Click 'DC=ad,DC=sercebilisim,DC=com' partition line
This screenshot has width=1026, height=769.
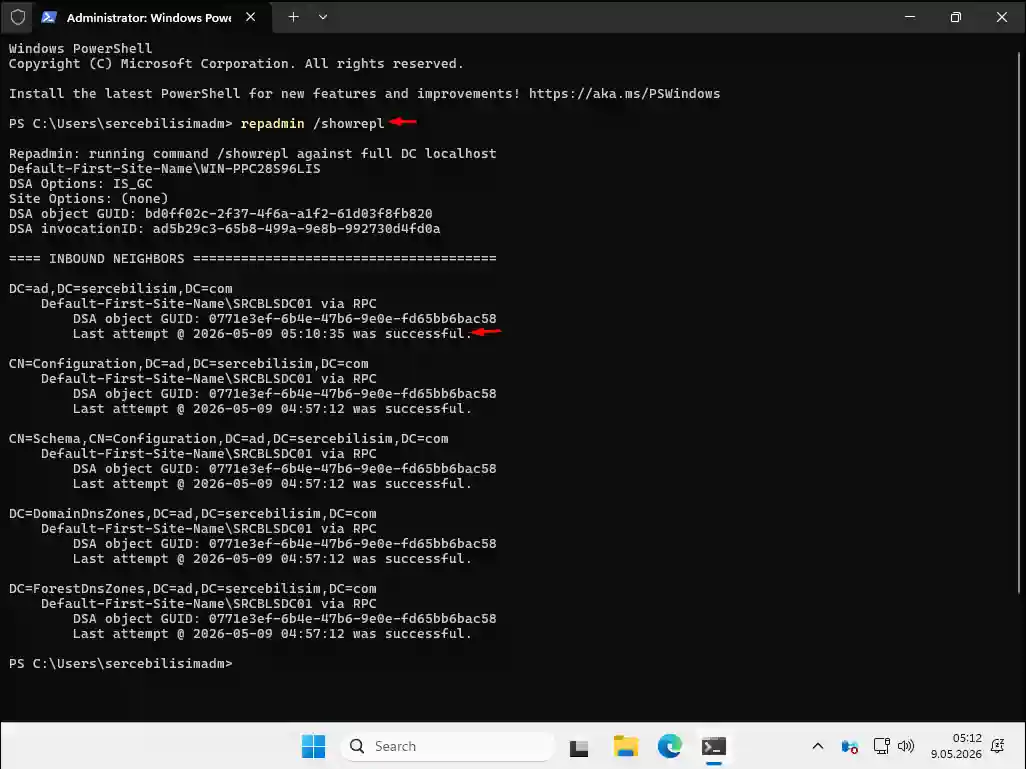tap(120, 289)
